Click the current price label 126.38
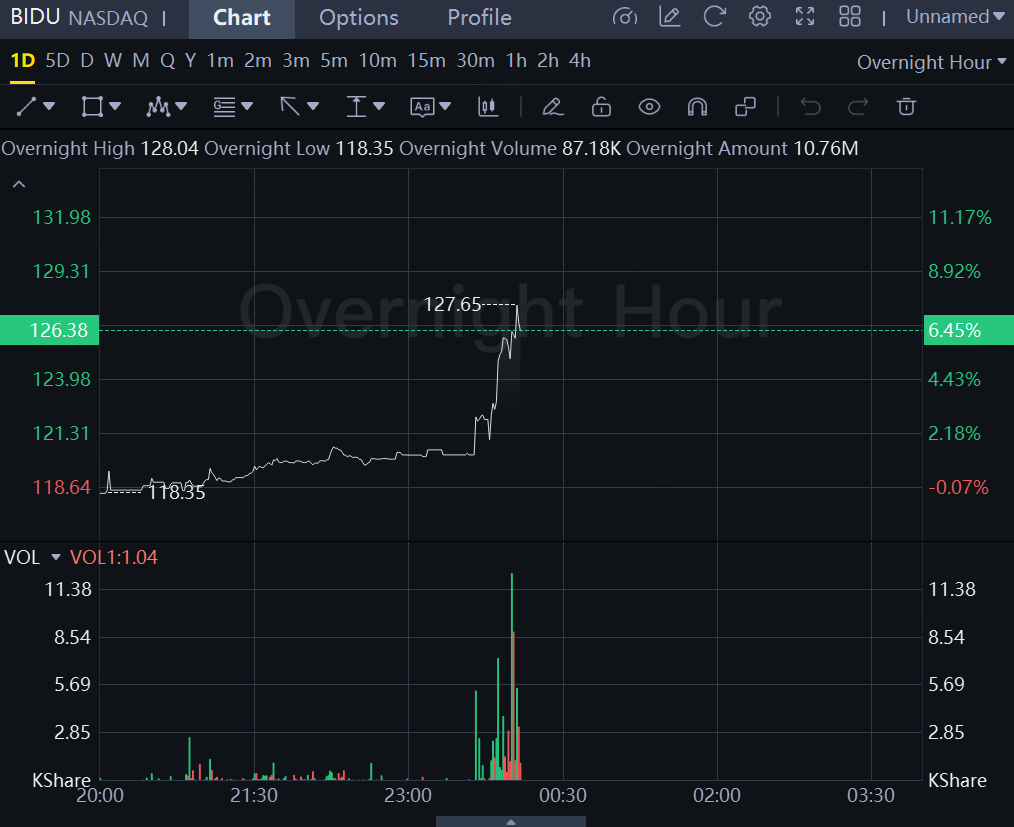 click(x=50, y=330)
